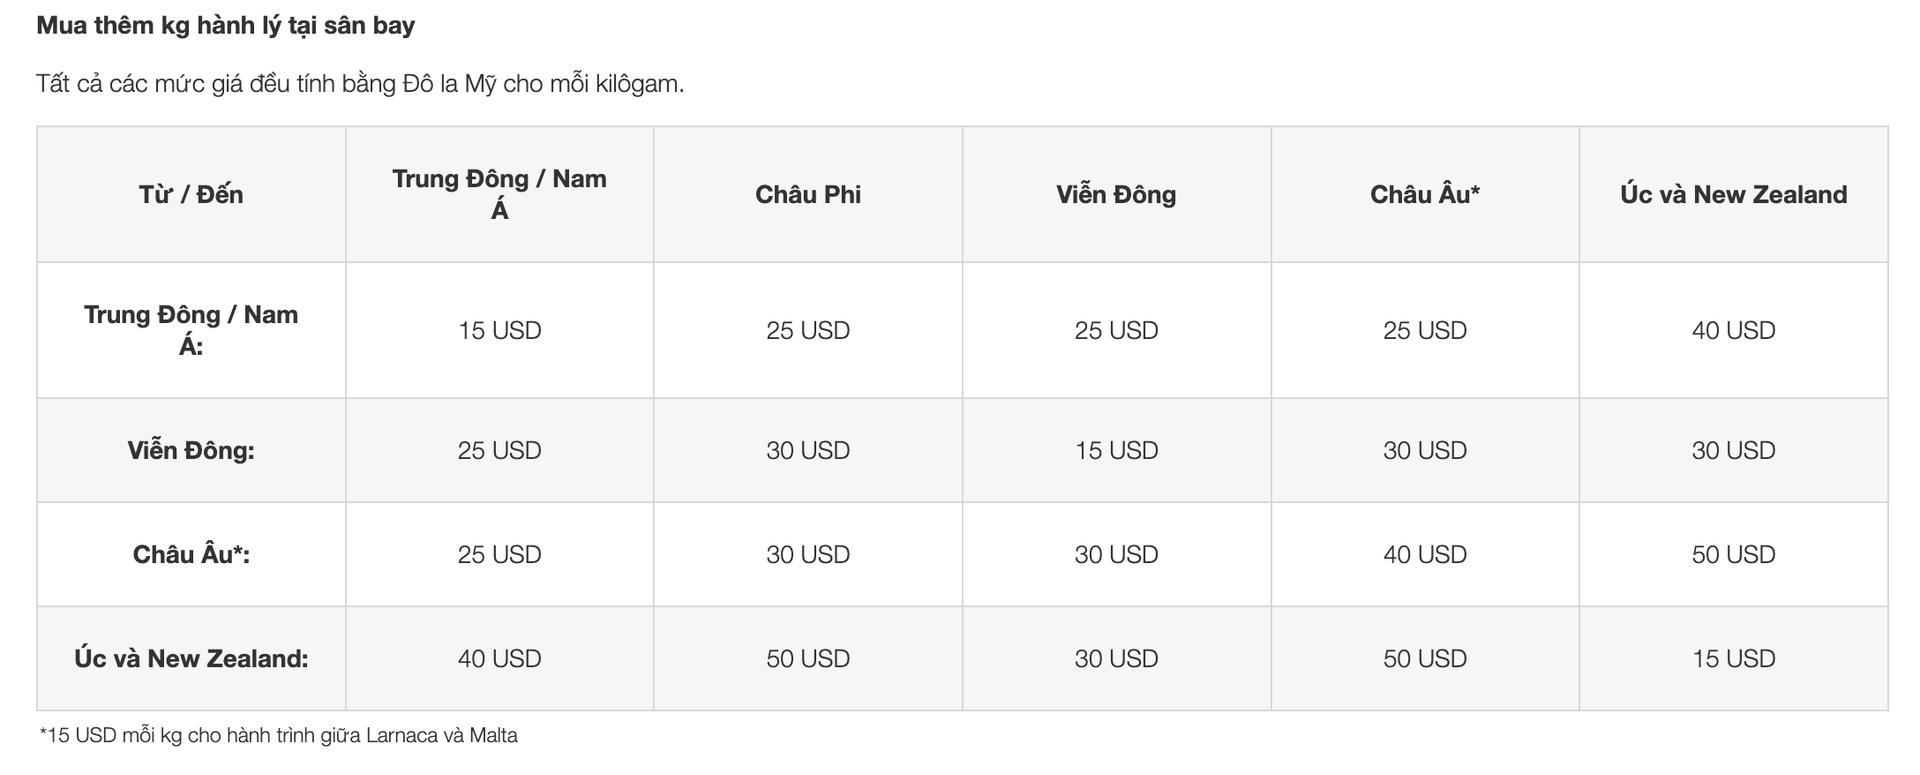The width and height of the screenshot is (1920, 775).
Task: Click 15 USD in Viễn Đông row
Action: pos(1116,450)
